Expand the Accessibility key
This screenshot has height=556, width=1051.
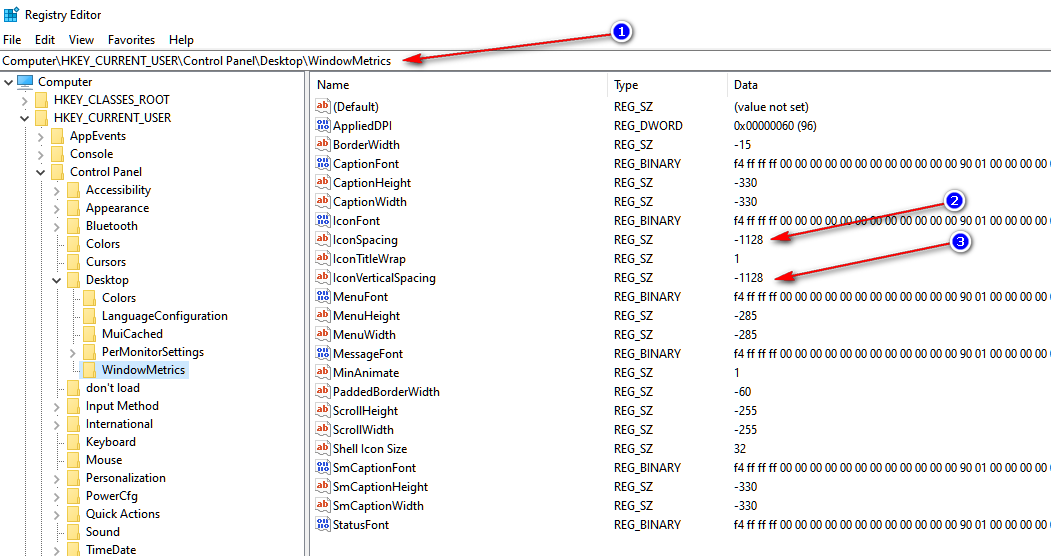(57, 191)
